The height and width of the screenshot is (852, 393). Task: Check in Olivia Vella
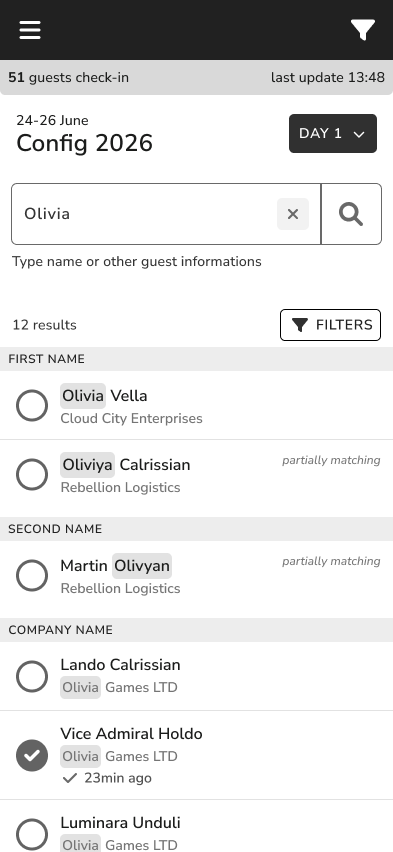point(32,405)
